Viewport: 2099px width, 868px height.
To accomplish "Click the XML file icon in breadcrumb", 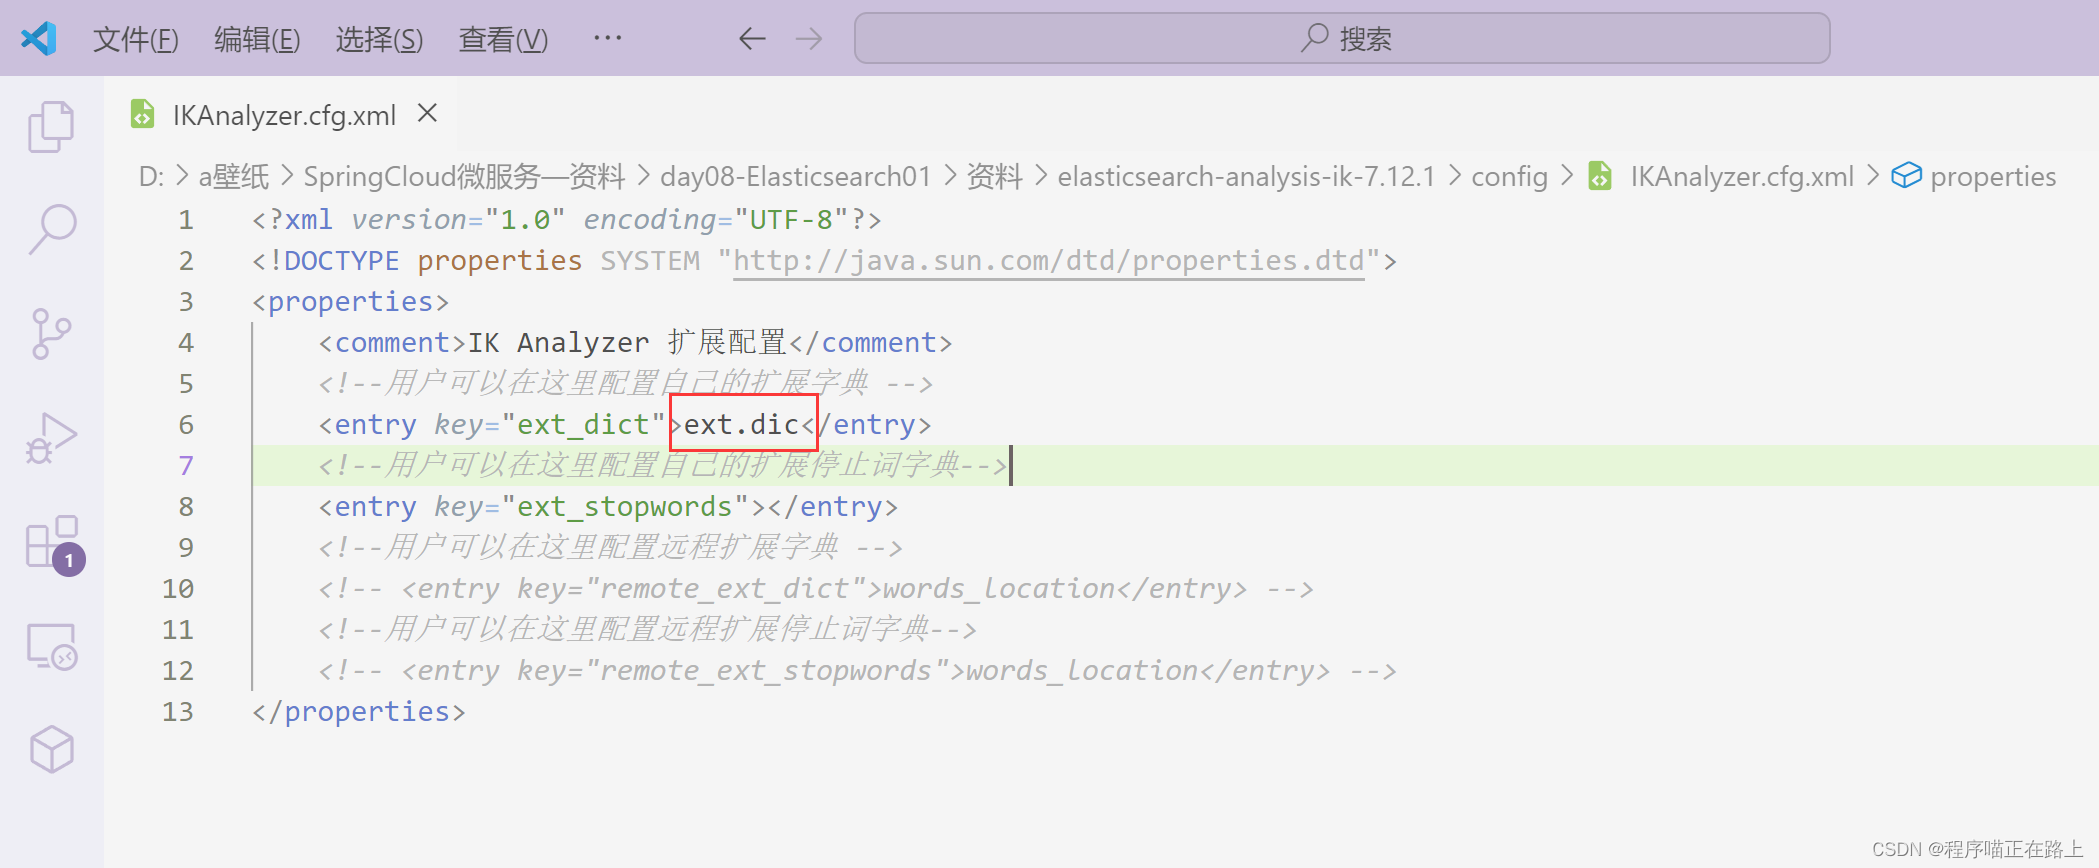I will 1600,176.
